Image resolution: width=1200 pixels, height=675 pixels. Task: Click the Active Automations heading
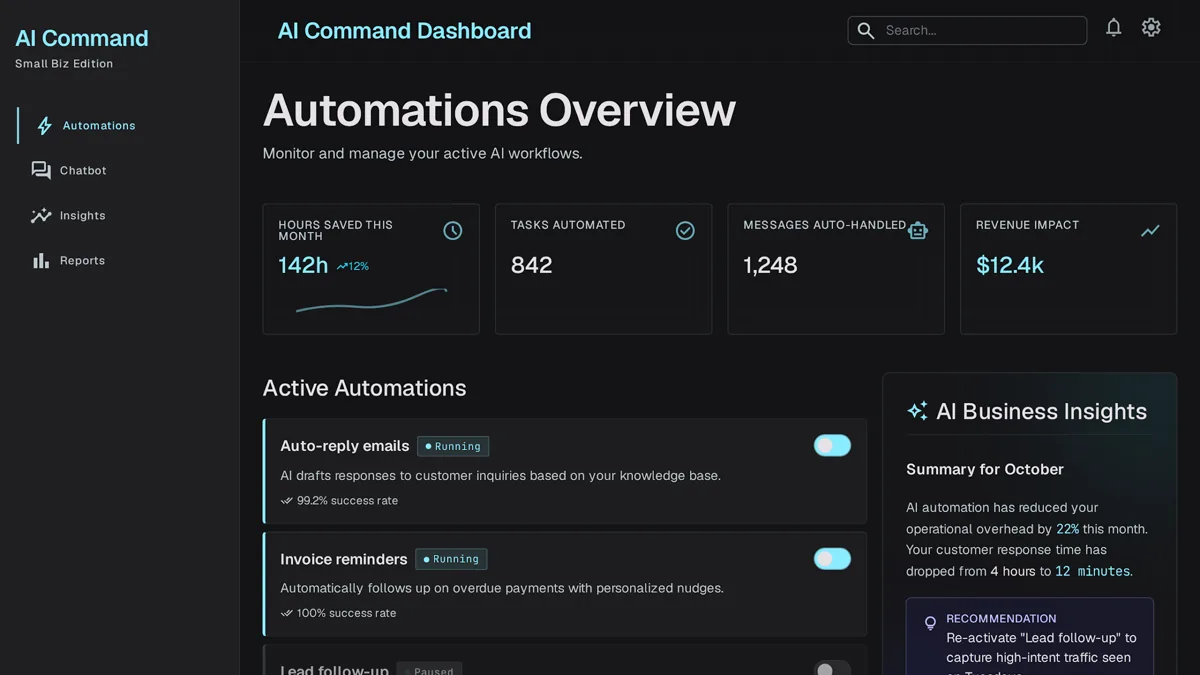(x=364, y=388)
